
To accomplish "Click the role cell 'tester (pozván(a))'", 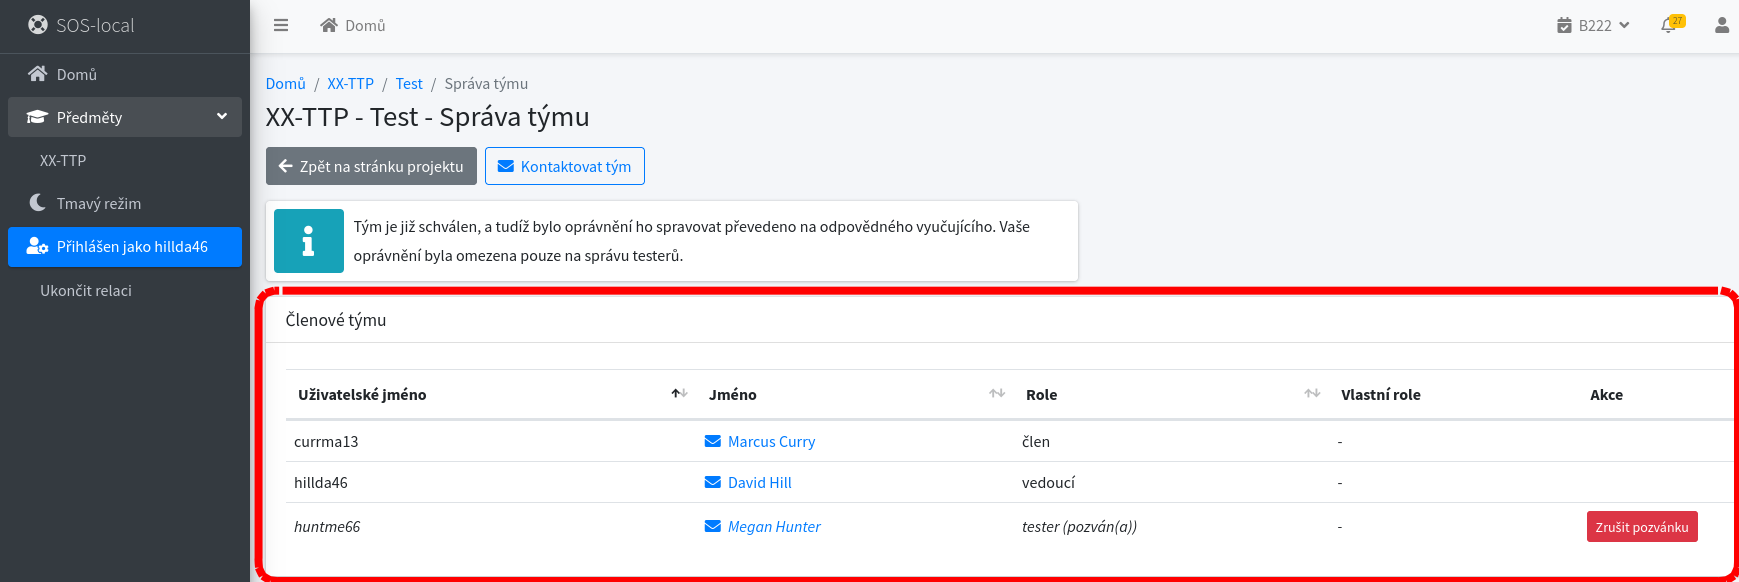I will click(x=1079, y=526).
